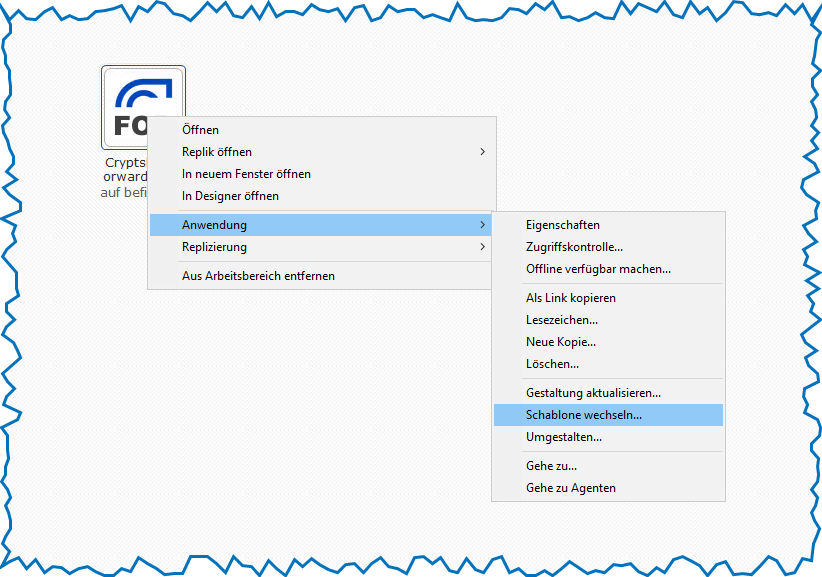Select Neue Kopie... option
Image resolution: width=822 pixels, height=577 pixels.
(x=560, y=342)
